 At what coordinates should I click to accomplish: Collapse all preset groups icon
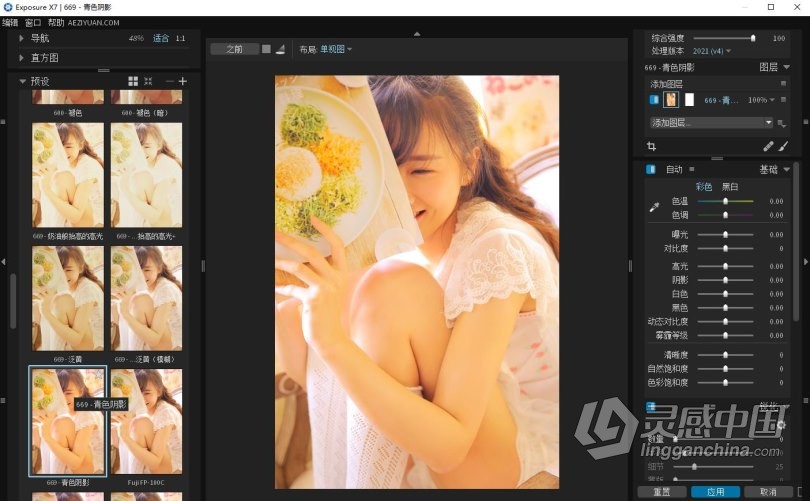click(148, 81)
